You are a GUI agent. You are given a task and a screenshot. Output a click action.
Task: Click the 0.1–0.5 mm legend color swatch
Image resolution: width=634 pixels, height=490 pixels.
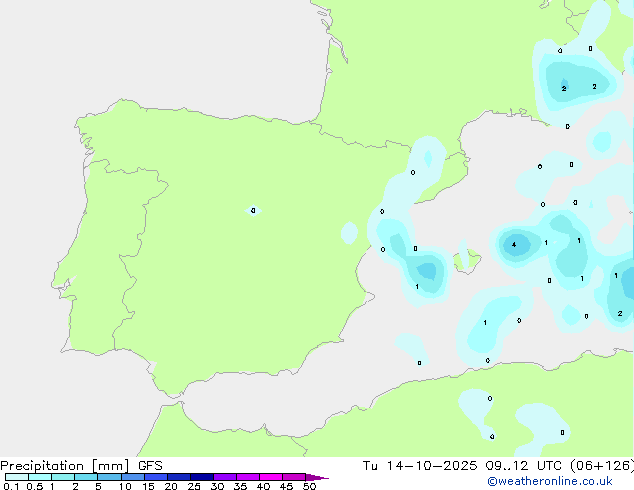(17, 477)
